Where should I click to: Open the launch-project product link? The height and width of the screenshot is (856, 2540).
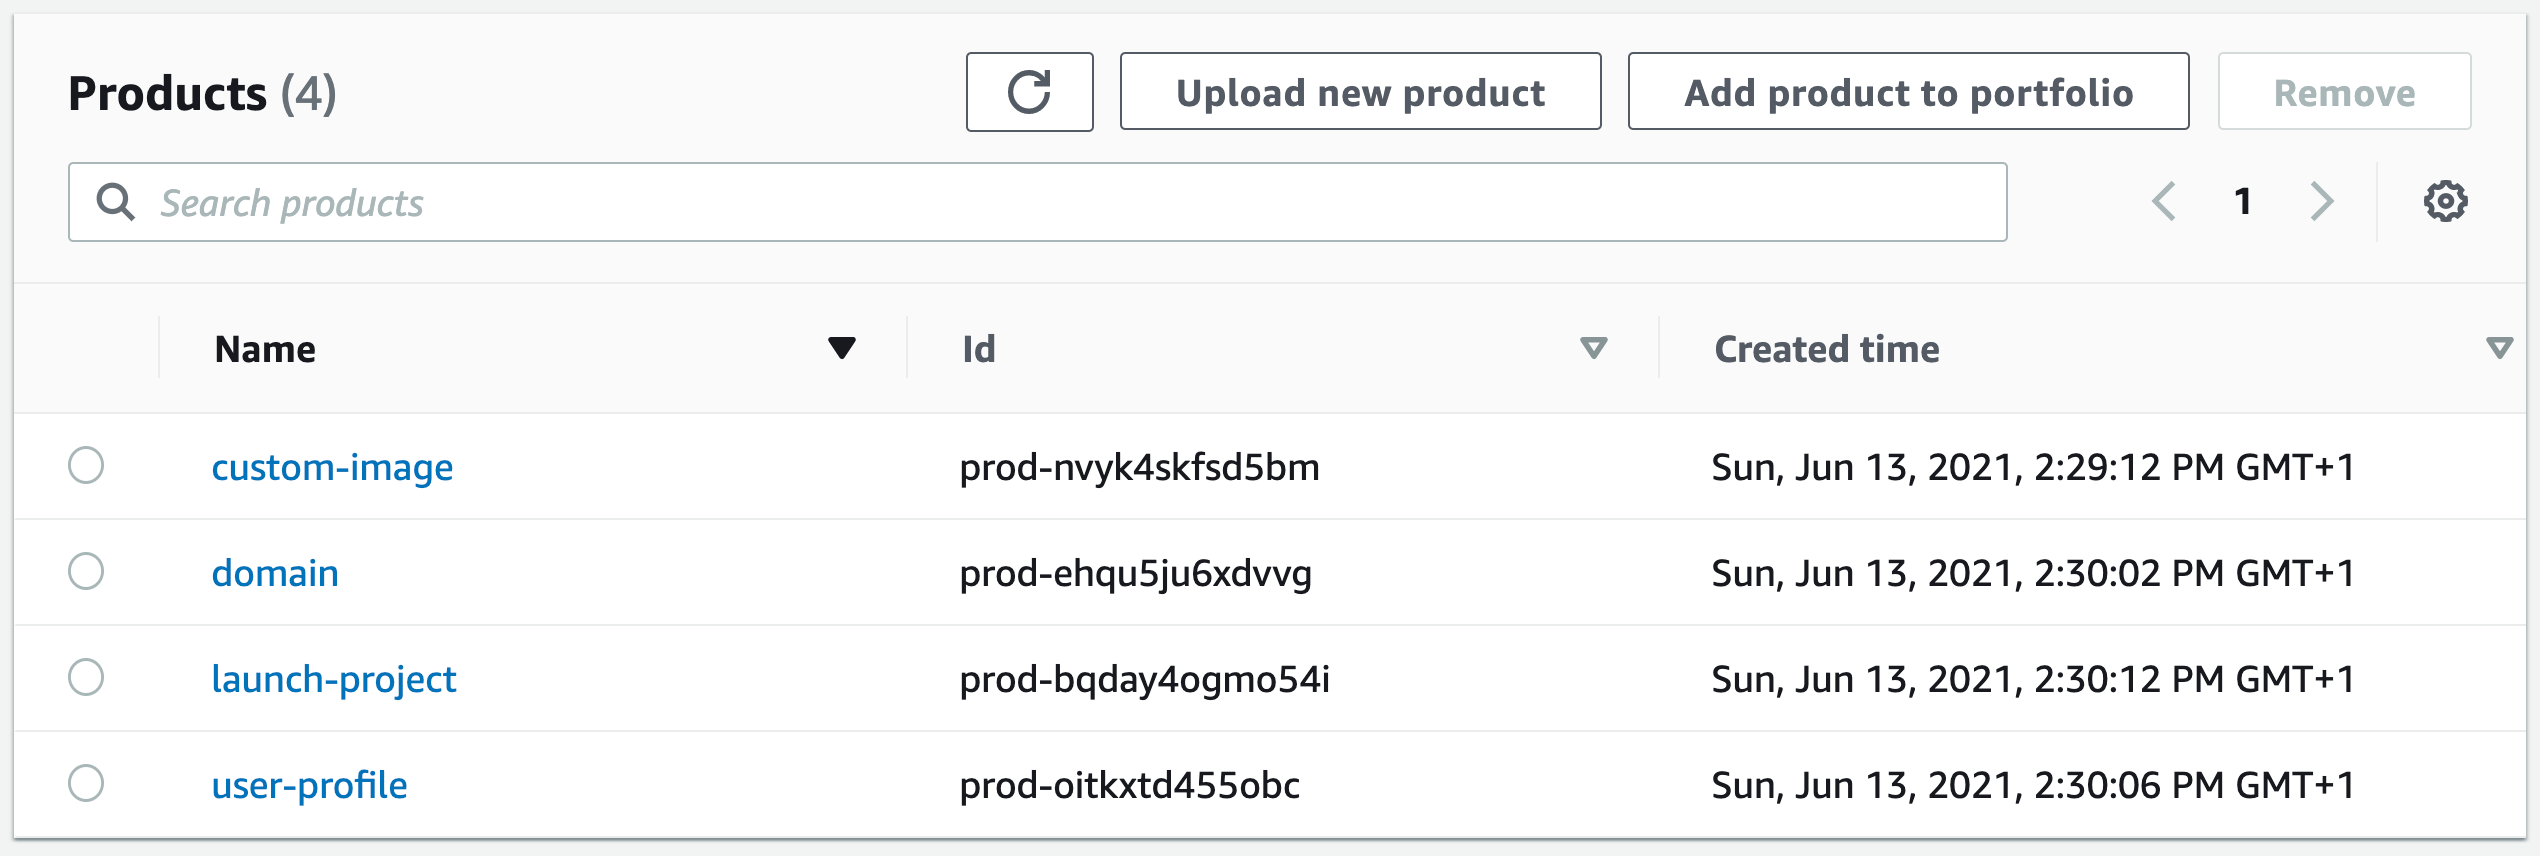coord(334,679)
